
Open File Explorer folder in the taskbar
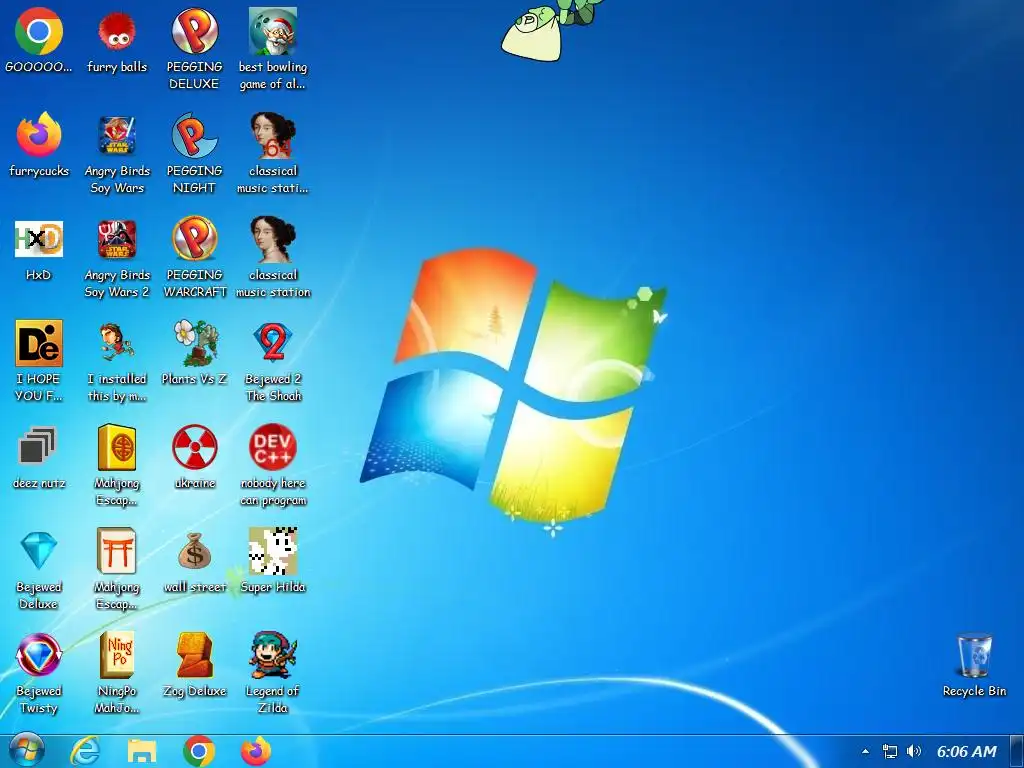click(142, 751)
